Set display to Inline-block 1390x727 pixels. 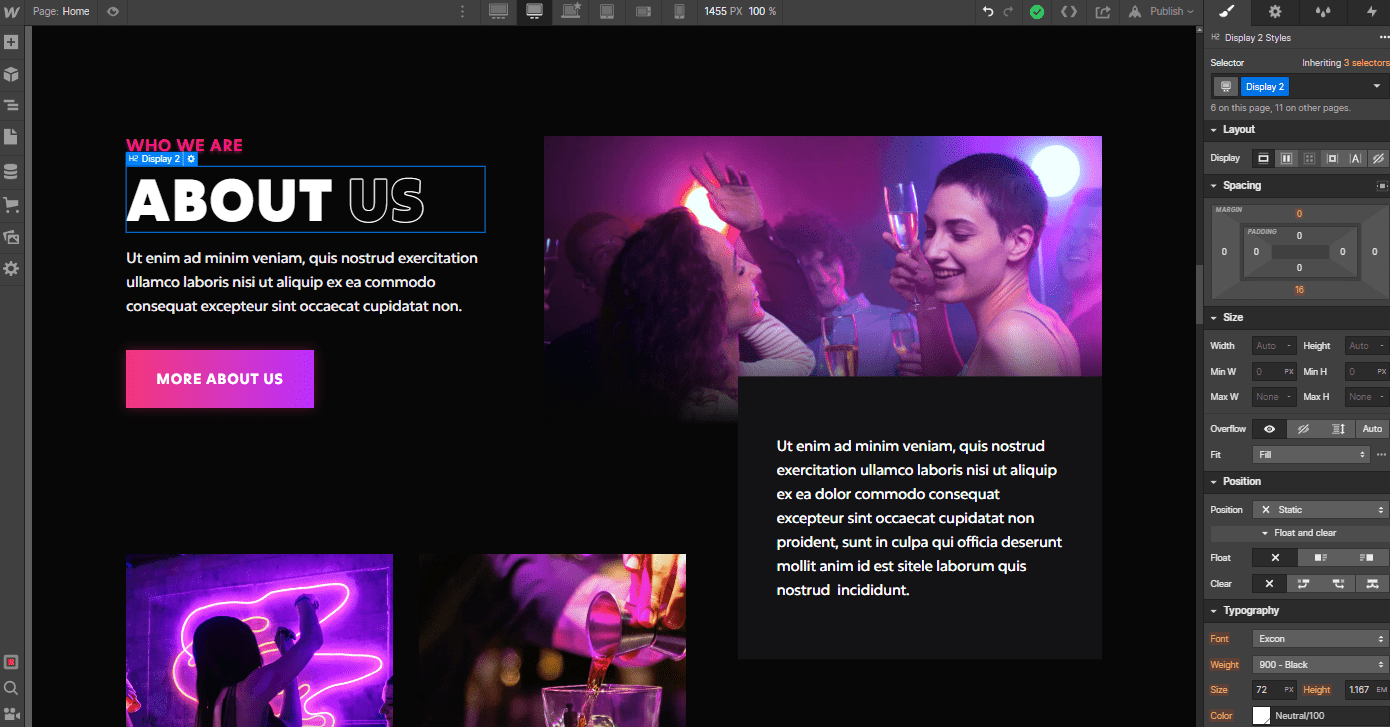tap(1332, 158)
